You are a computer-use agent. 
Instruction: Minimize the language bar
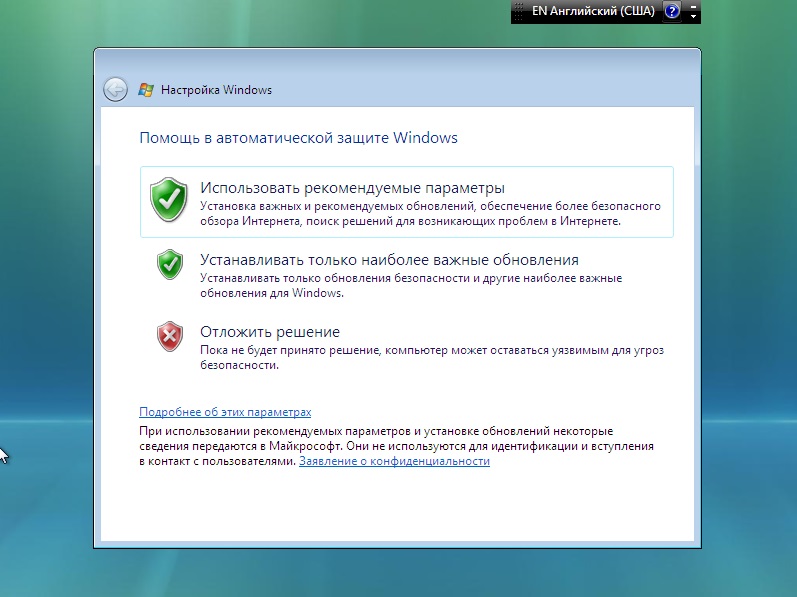tap(693, 6)
